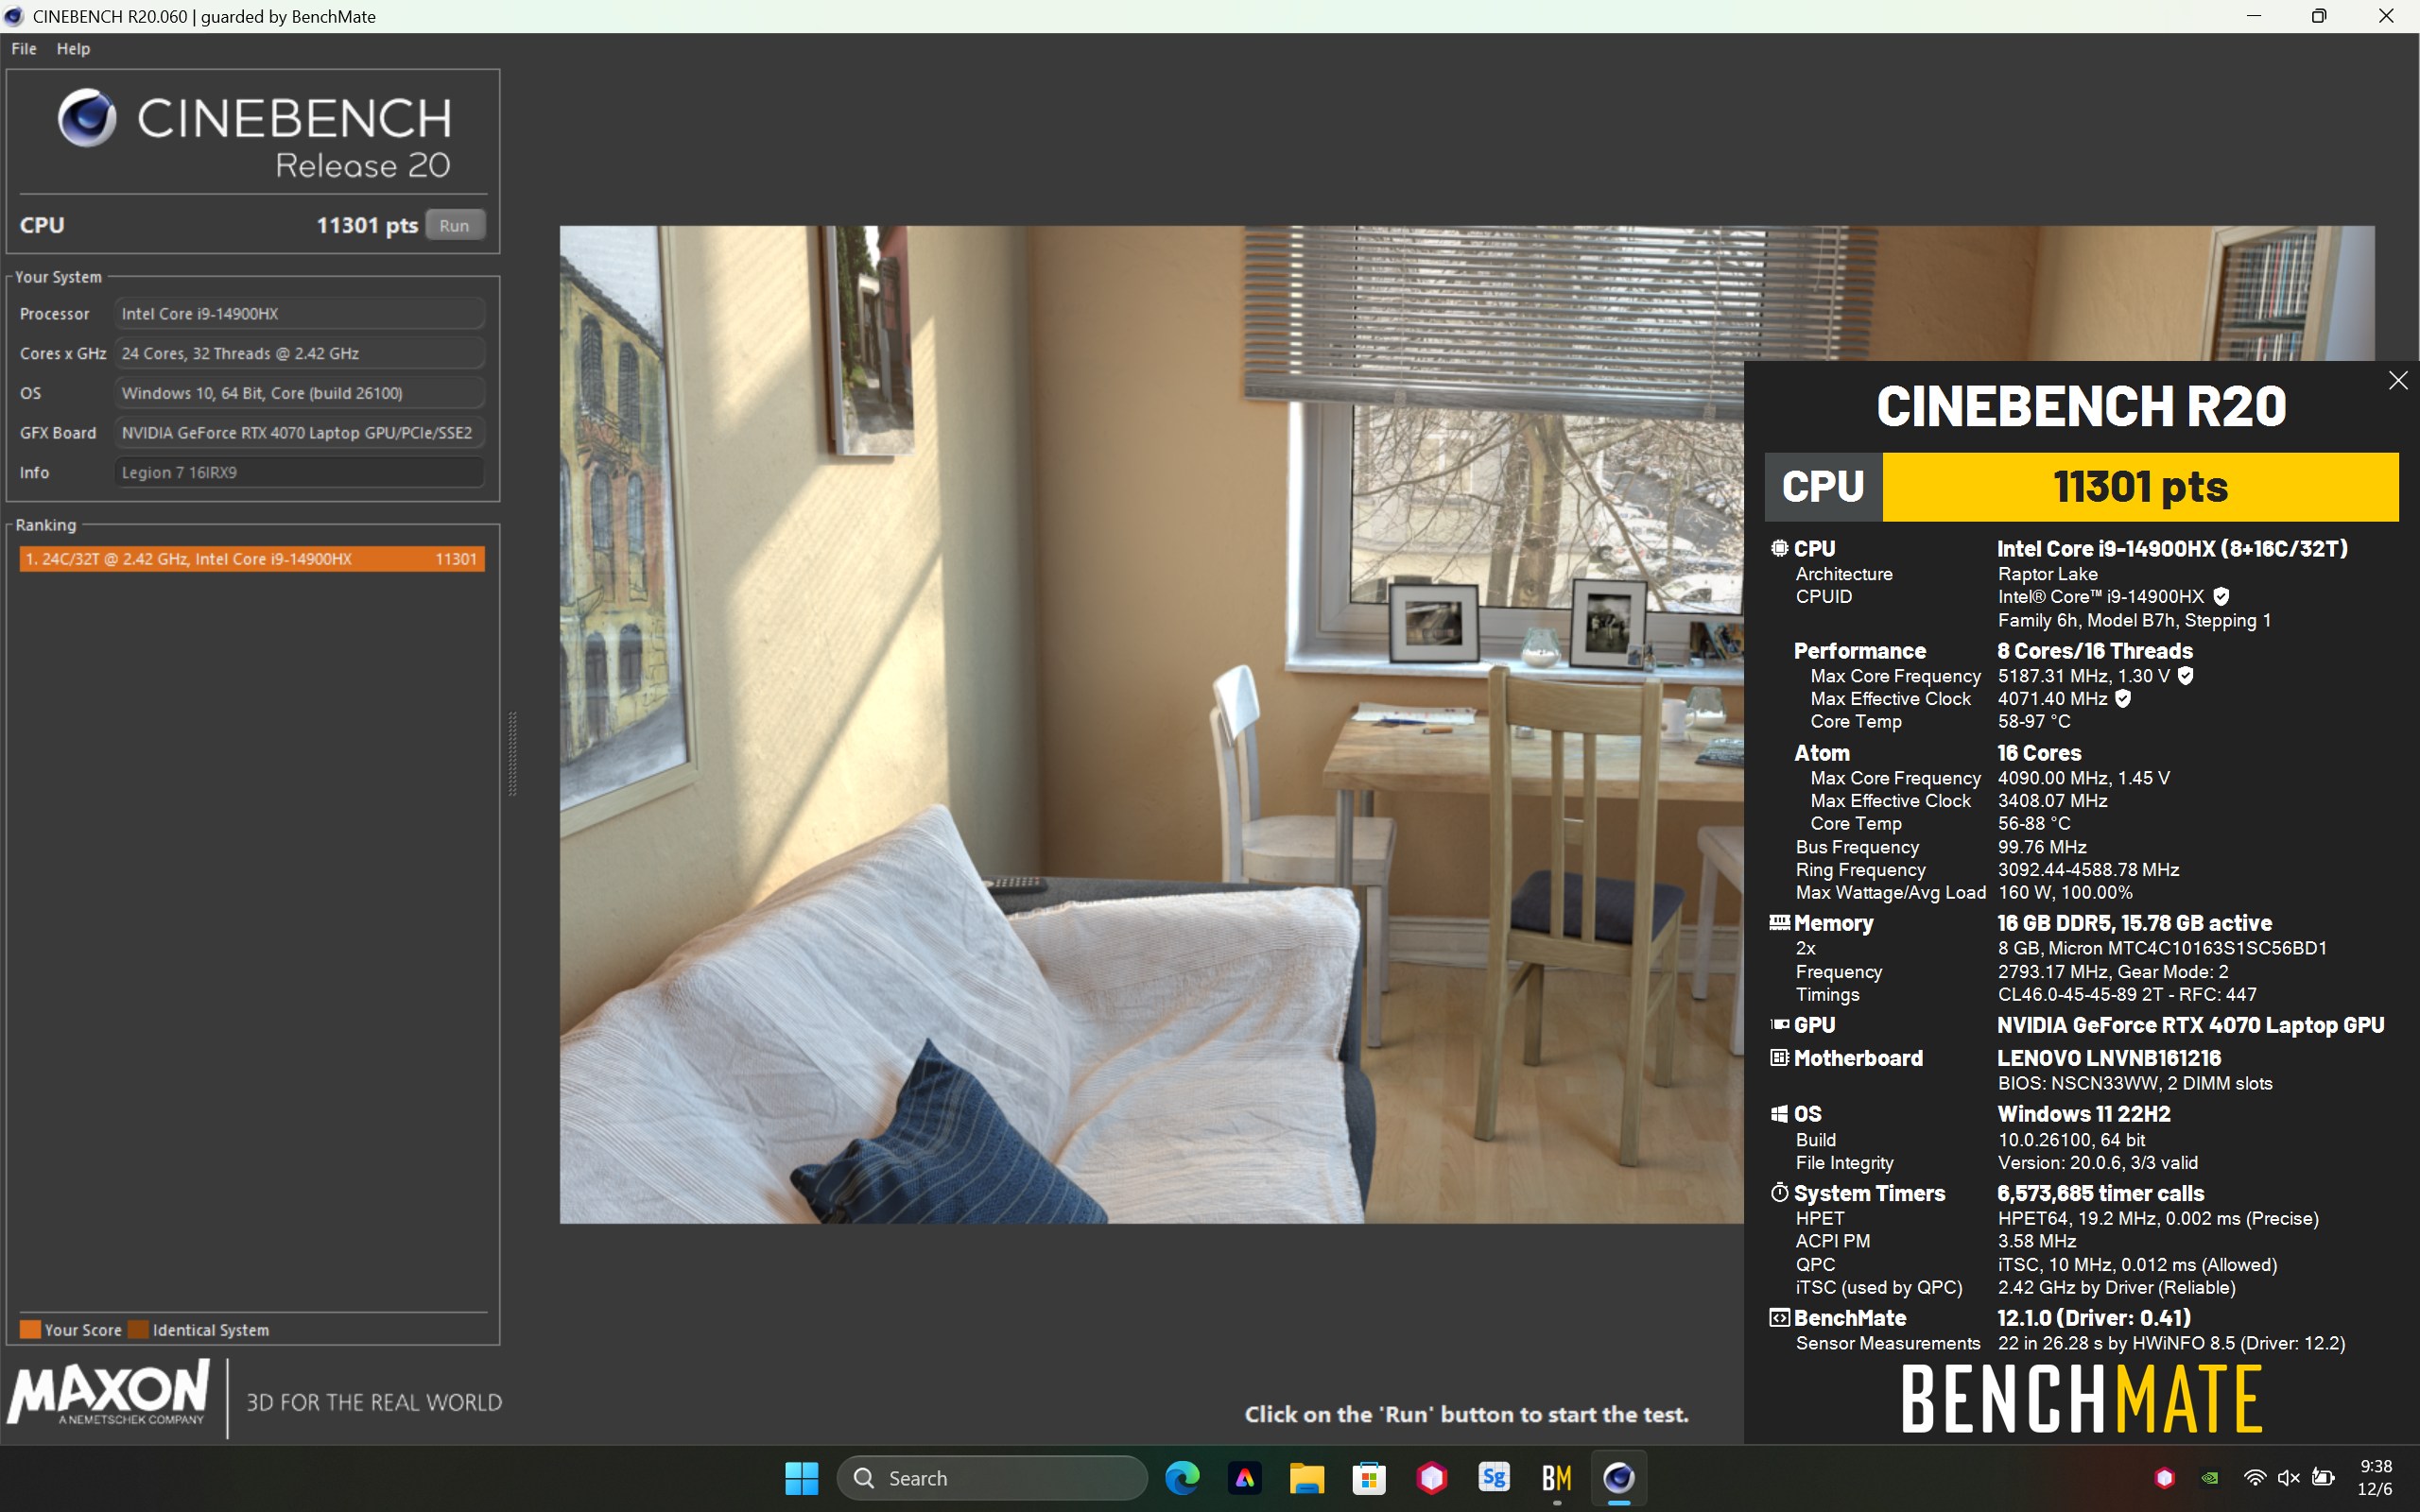Image resolution: width=2420 pixels, height=1512 pixels.
Task: Click the OS field Windows 10, 64 Bit
Action: click(x=299, y=393)
